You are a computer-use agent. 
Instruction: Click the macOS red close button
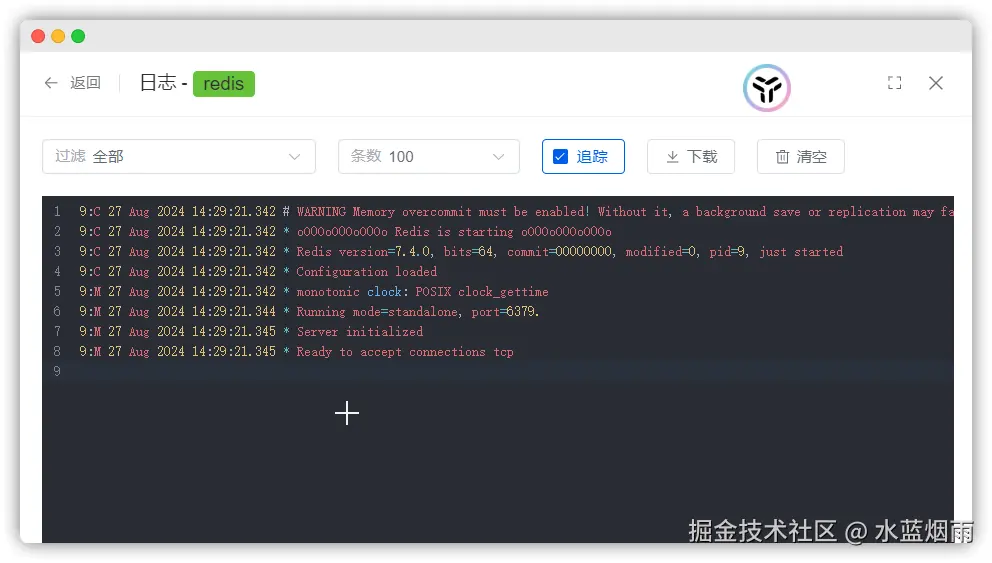38,36
